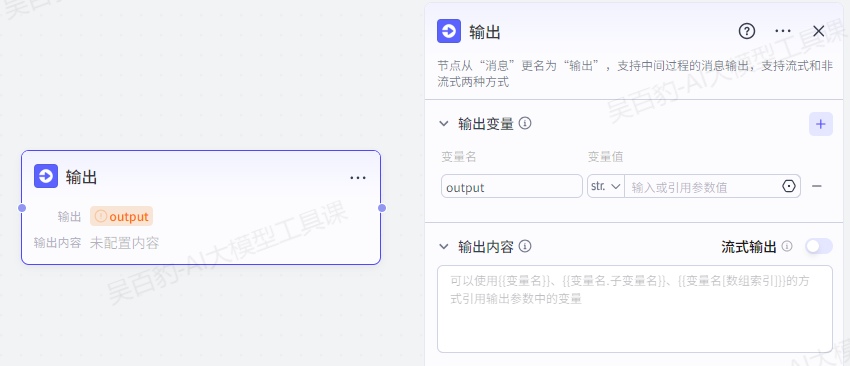
Task: Toggle the 流式输出 switch
Action: pyautogui.click(x=819, y=247)
